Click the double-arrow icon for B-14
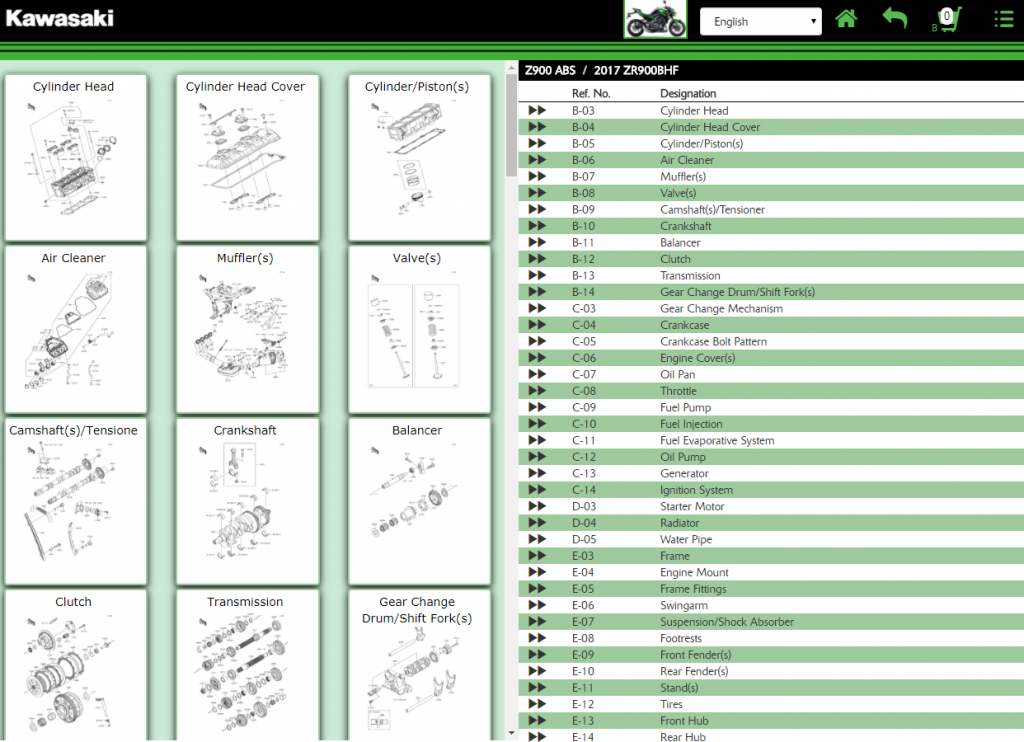Screen dimensions: 1024x742 [x=537, y=292]
